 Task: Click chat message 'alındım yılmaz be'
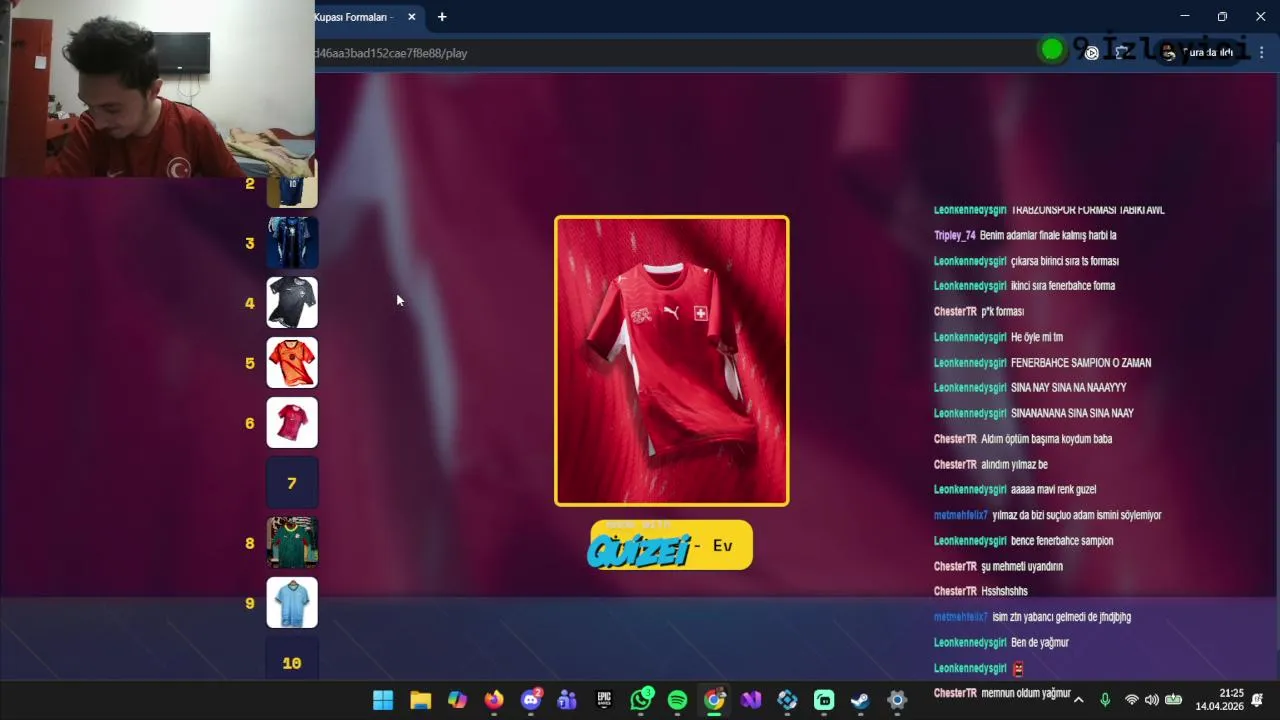pos(1014,465)
